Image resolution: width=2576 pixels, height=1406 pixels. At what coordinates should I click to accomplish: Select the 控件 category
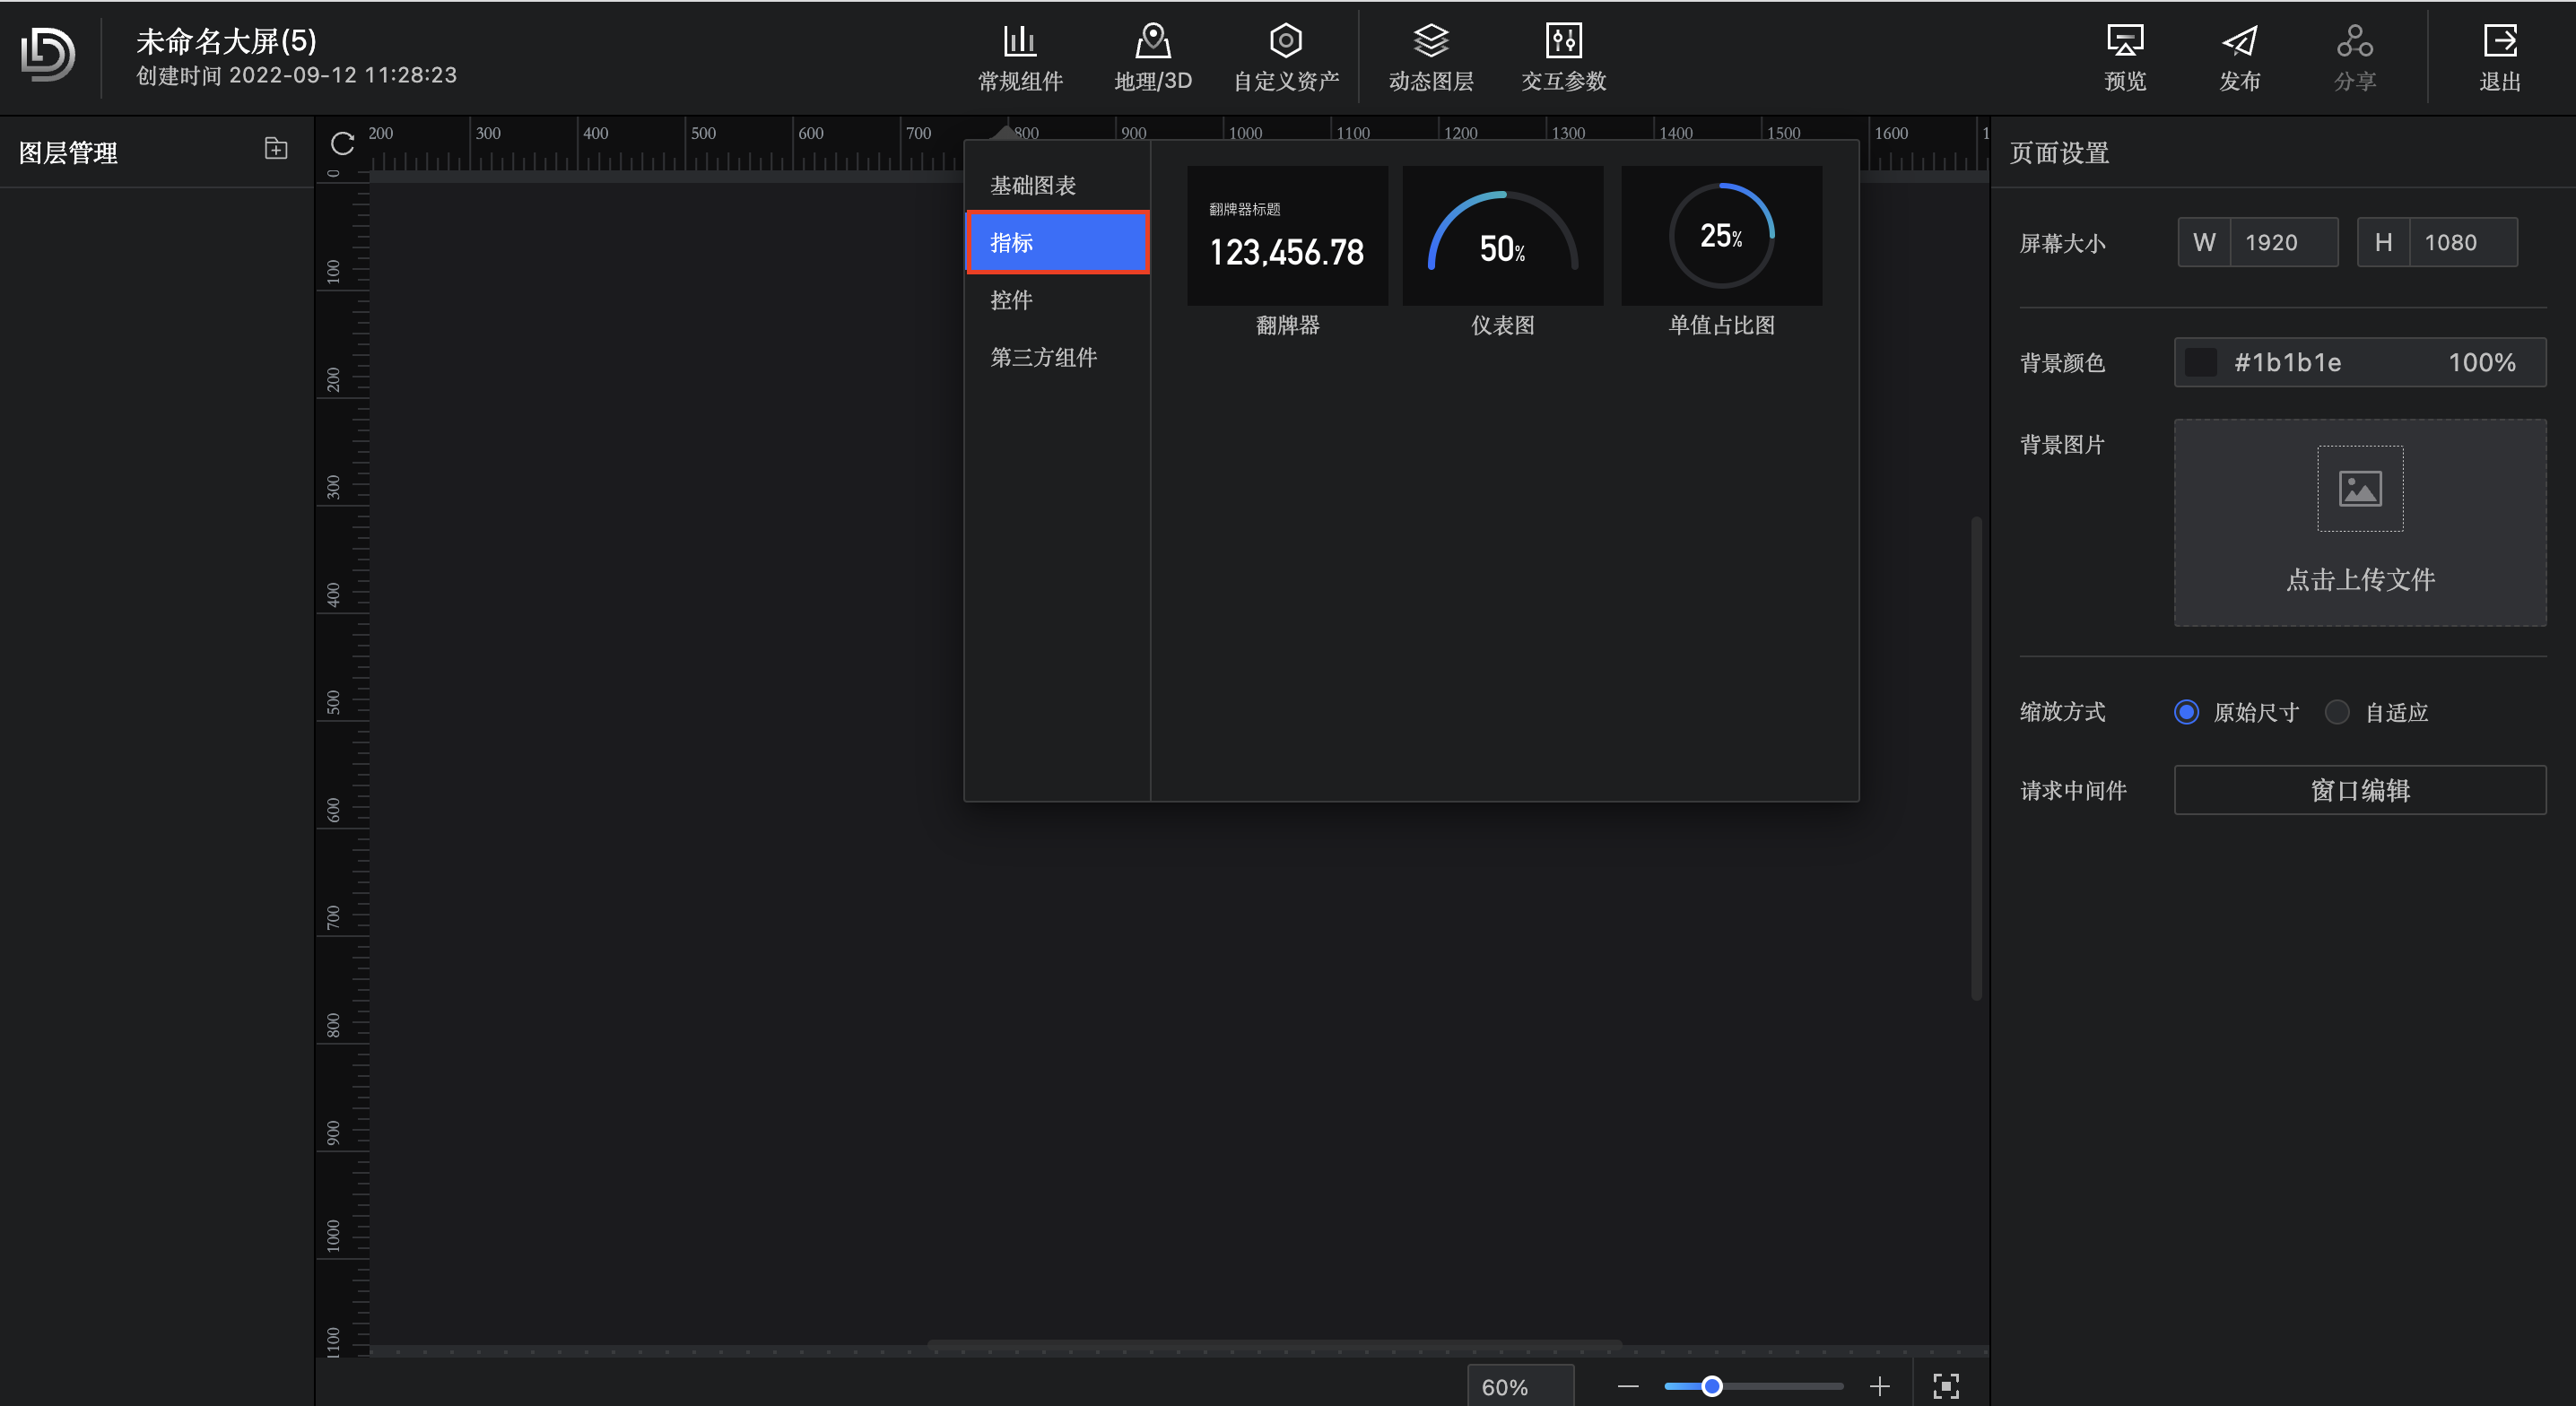tap(1011, 300)
